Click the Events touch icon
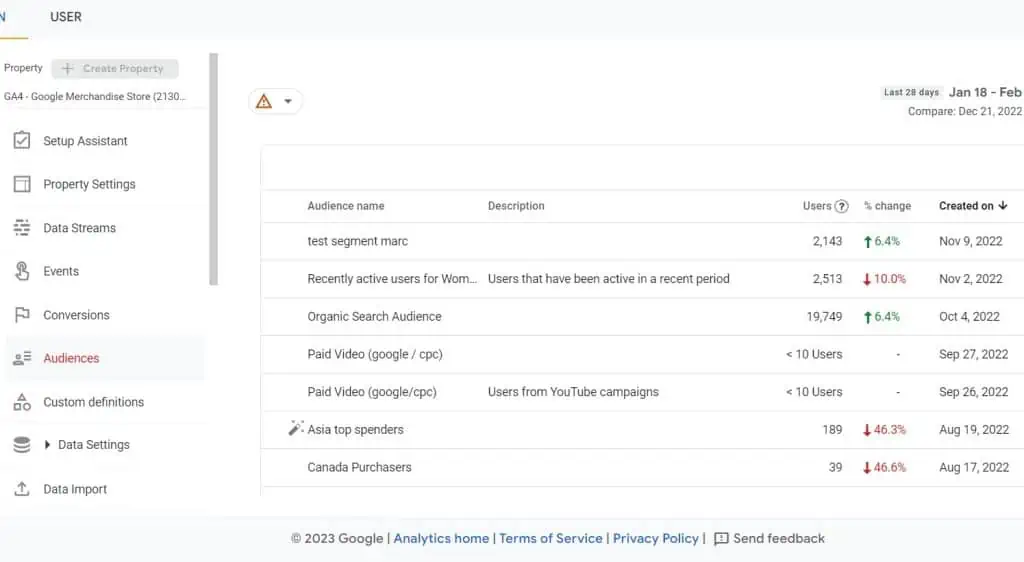Screen dimensions: 1024x562 point(22,271)
